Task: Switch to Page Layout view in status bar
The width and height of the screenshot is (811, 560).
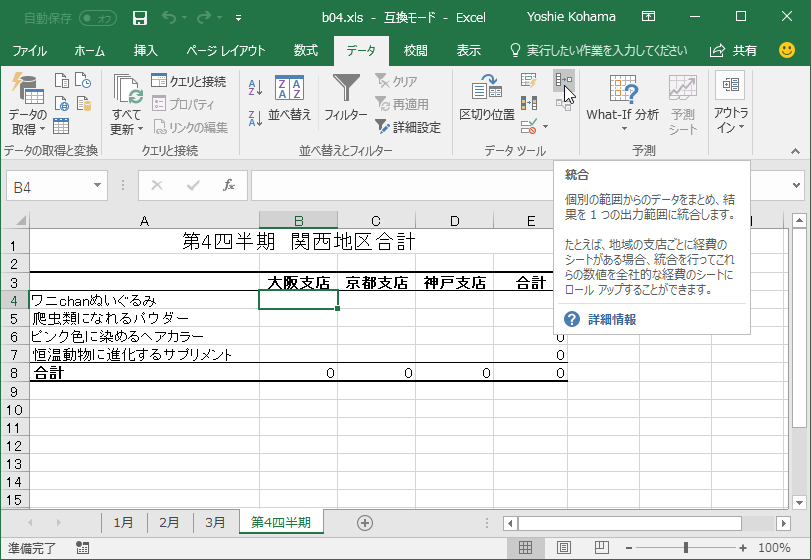Action: click(564, 547)
